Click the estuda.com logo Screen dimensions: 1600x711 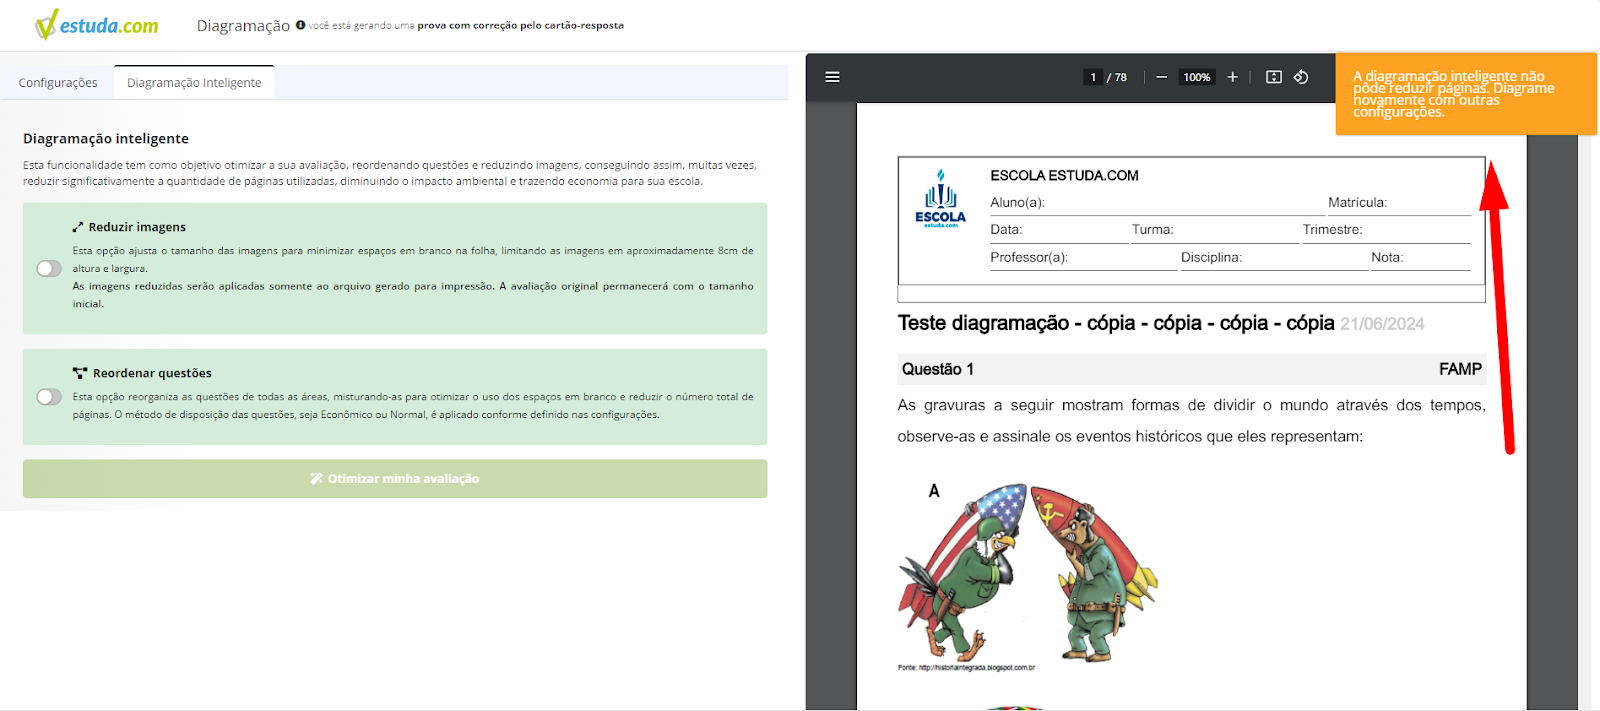(x=97, y=25)
